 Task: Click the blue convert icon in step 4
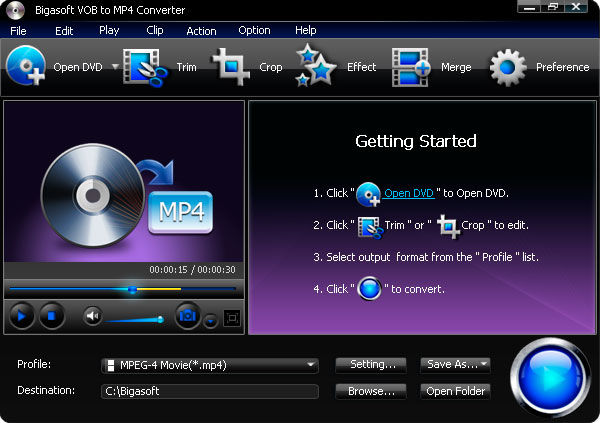369,288
